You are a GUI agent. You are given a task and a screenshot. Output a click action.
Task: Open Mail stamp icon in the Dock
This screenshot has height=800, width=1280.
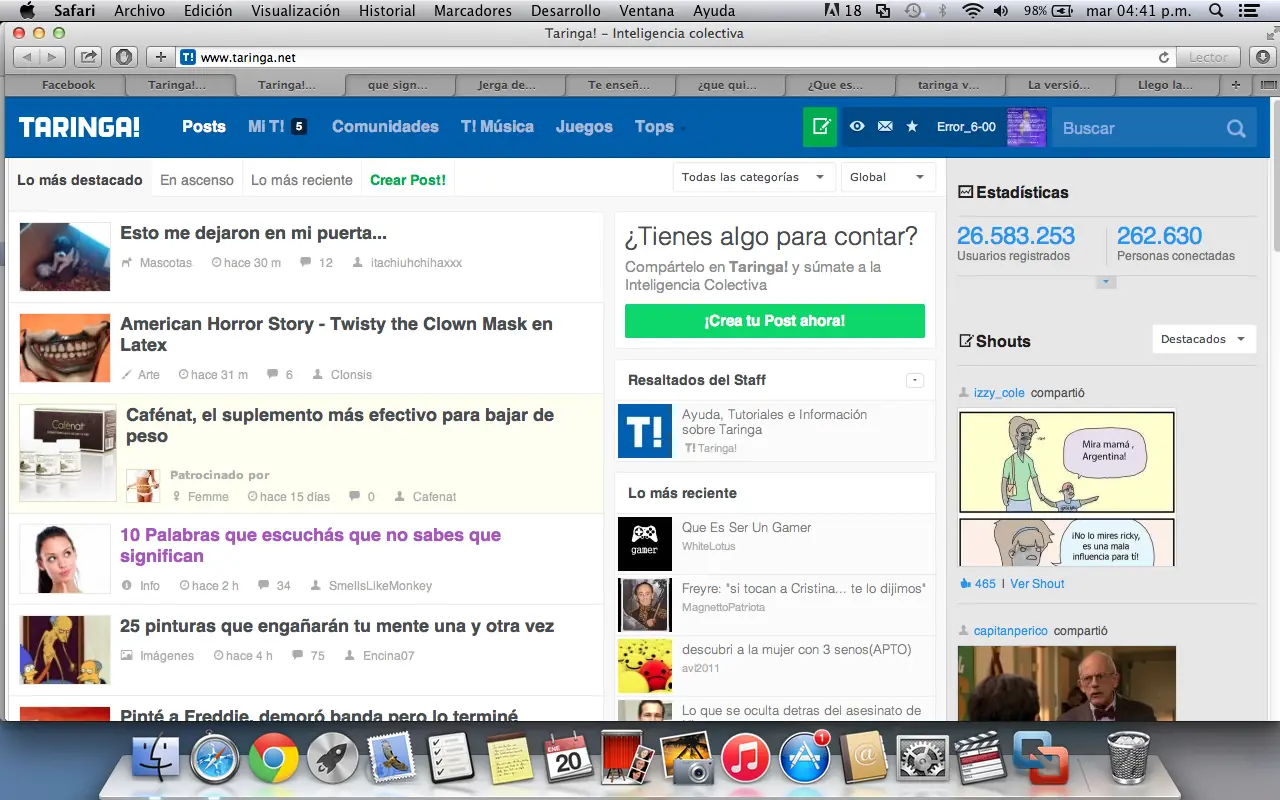(391, 759)
